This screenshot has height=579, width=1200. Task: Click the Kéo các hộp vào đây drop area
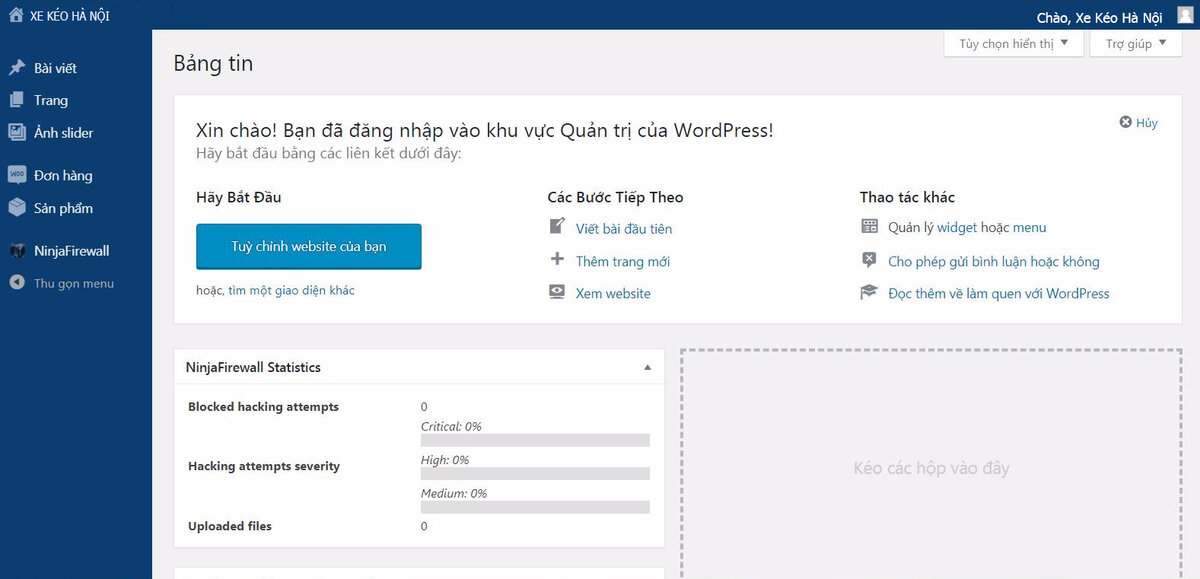pos(931,468)
